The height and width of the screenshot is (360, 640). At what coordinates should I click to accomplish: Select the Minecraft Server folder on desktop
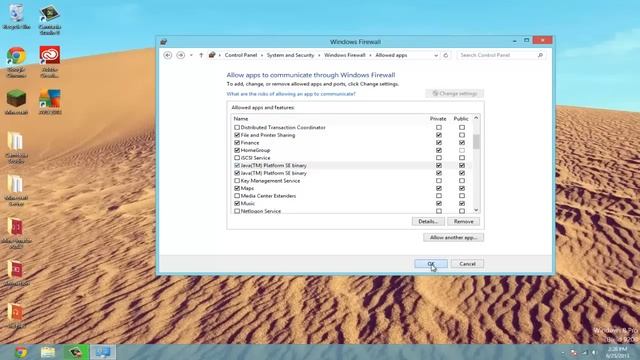click(16, 191)
